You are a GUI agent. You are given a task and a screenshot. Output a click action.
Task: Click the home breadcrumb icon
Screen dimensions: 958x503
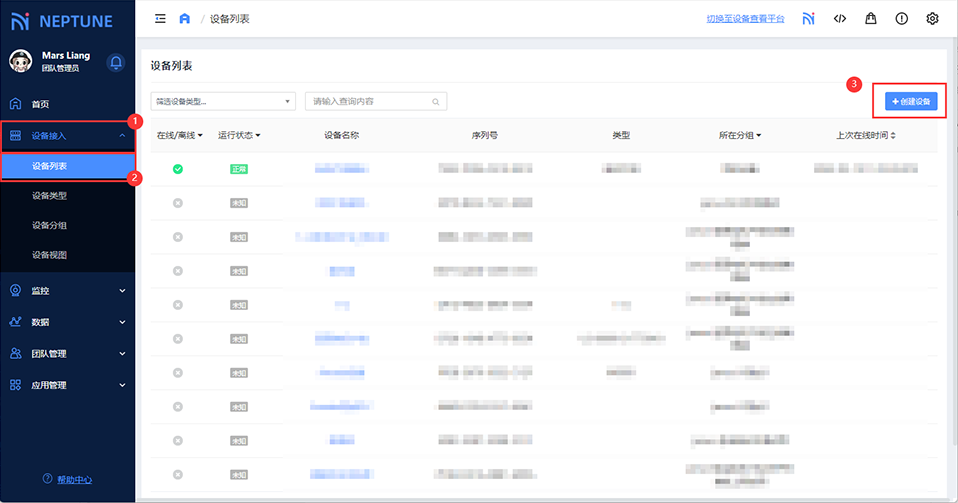click(x=184, y=18)
